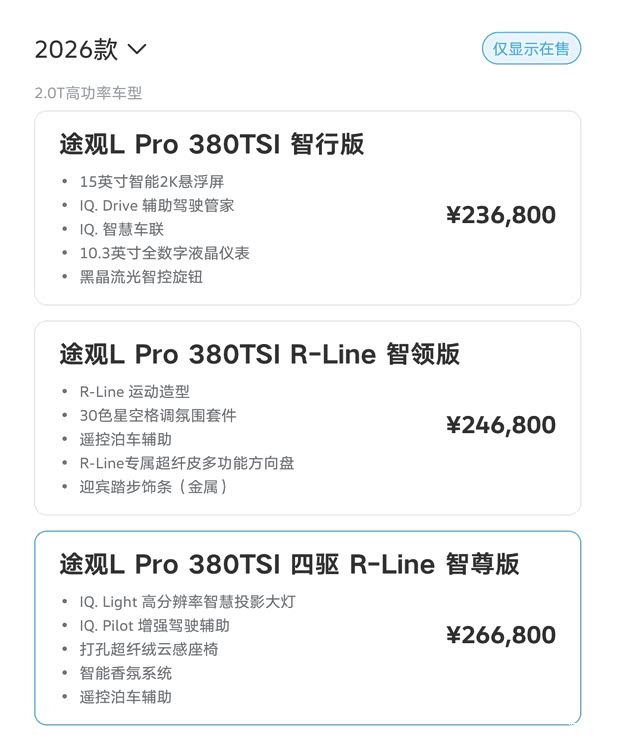620x739 pixels.
Task: Click the 10.3英寸全数字液晶仪表 feature
Action: tap(164, 253)
